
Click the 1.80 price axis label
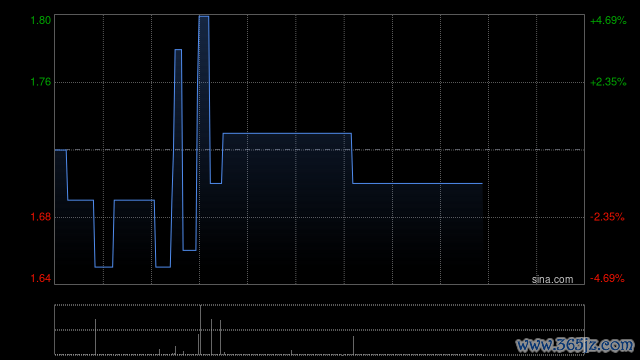[41, 20]
